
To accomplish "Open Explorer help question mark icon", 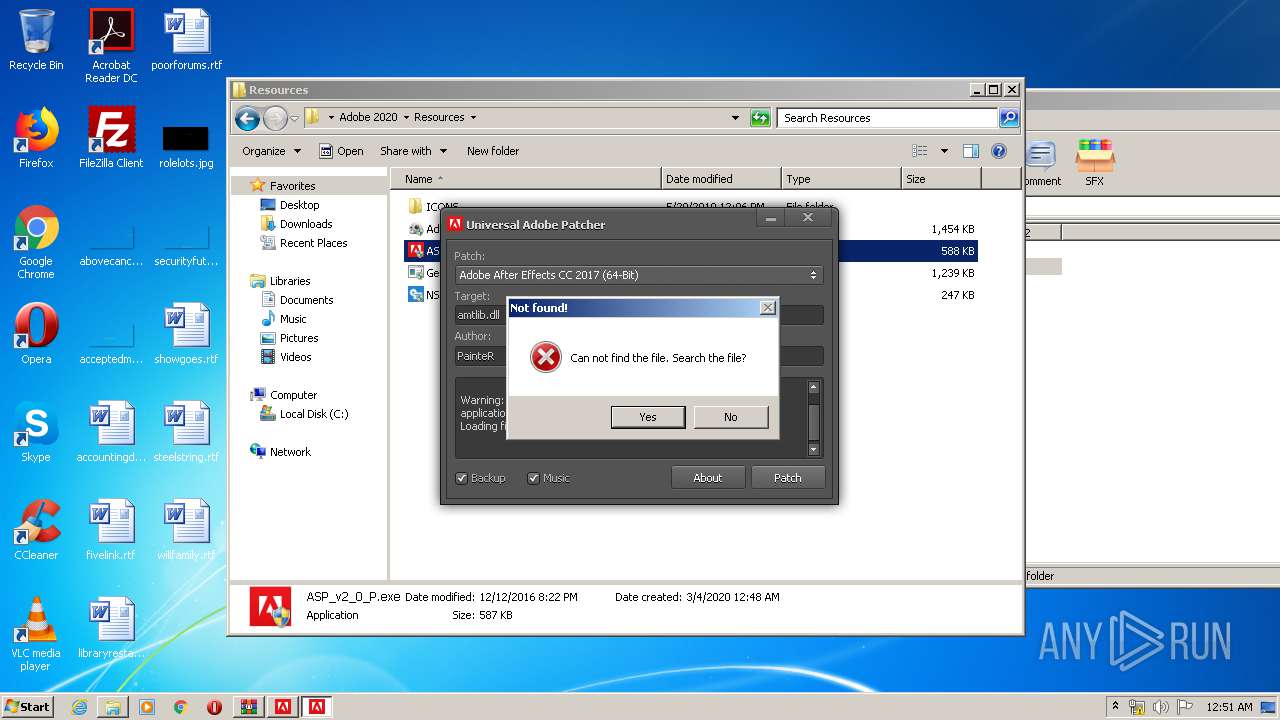I will 998,151.
